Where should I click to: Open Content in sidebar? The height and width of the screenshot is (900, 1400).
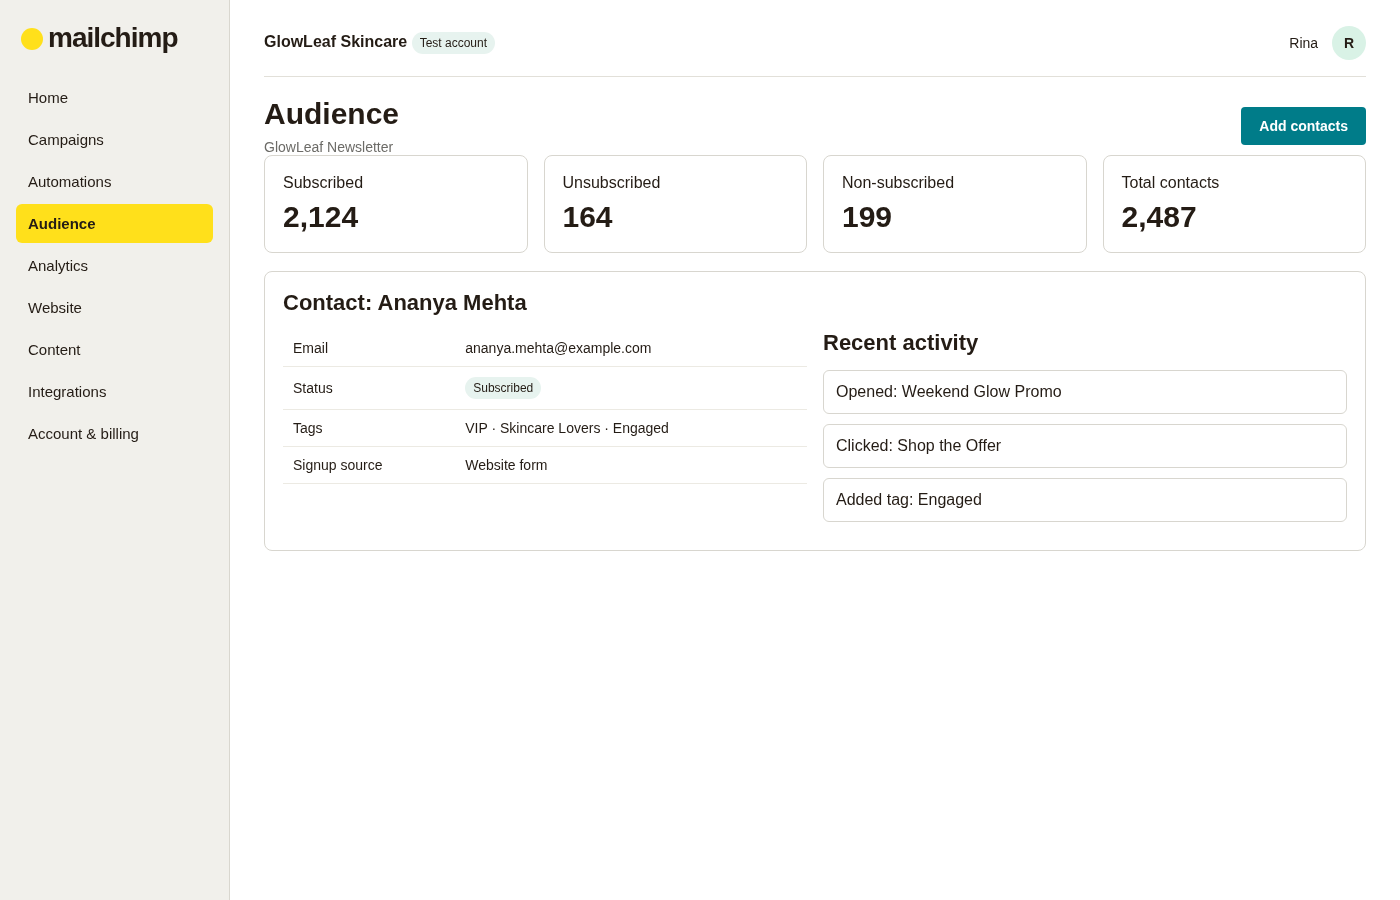pos(114,350)
